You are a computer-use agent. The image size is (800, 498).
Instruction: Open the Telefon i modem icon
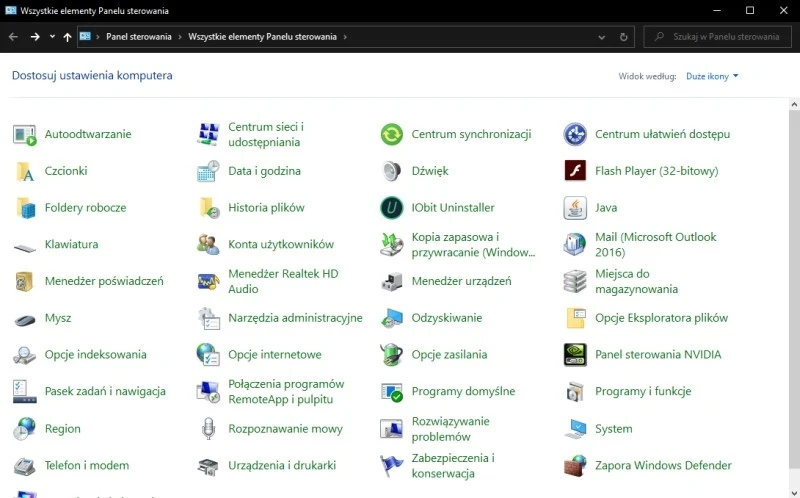coord(24,466)
